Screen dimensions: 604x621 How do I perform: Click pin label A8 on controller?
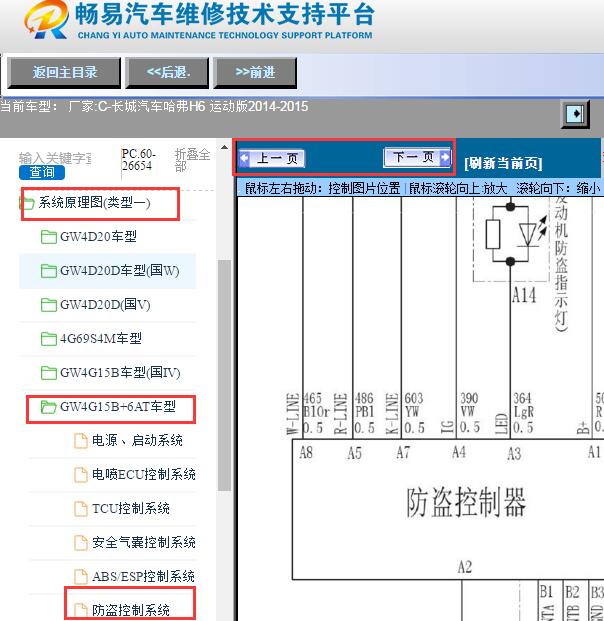[x=306, y=452]
